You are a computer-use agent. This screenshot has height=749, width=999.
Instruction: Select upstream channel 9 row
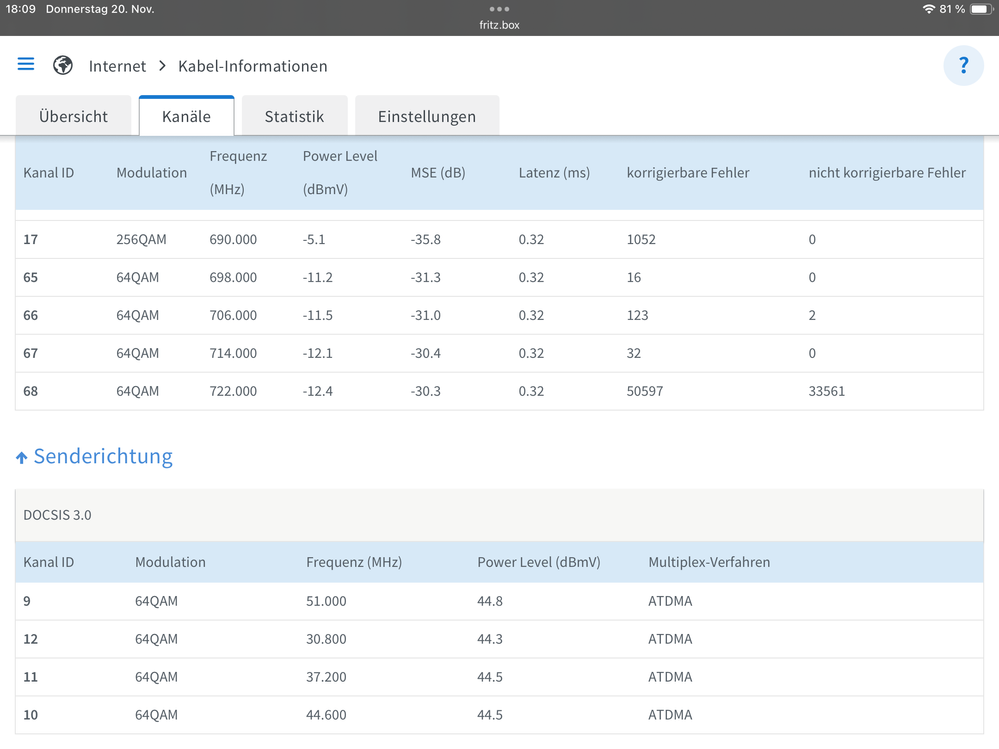[x=499, y=601]
